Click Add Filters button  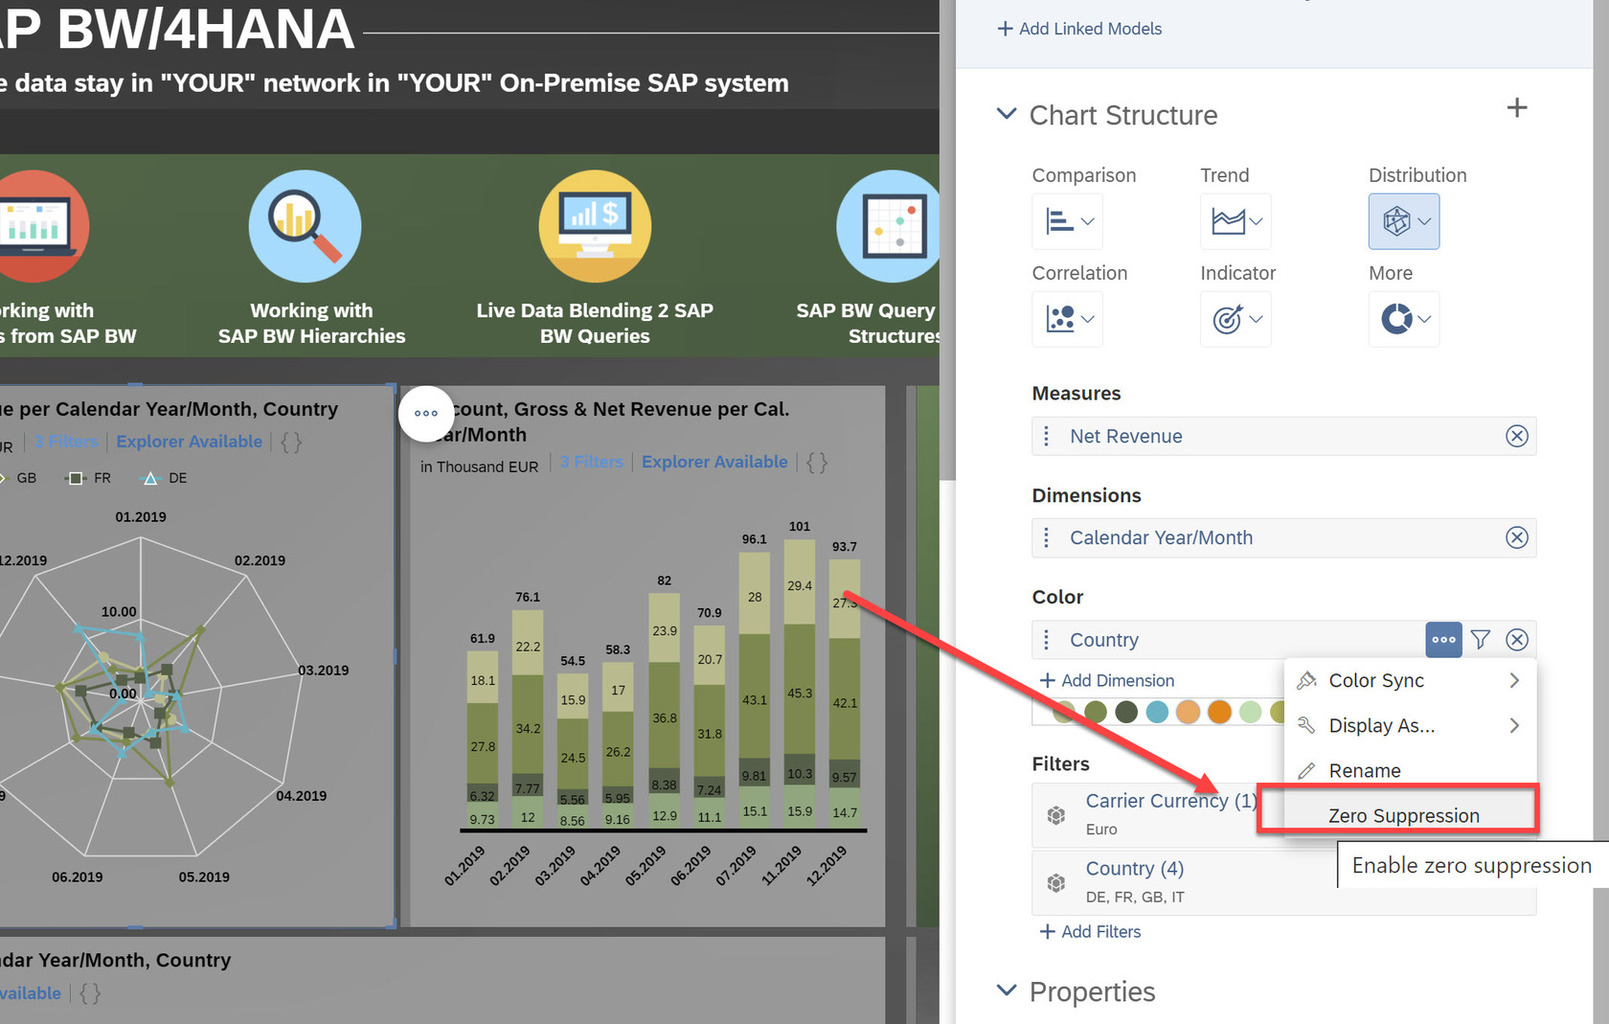point(1090,931)
